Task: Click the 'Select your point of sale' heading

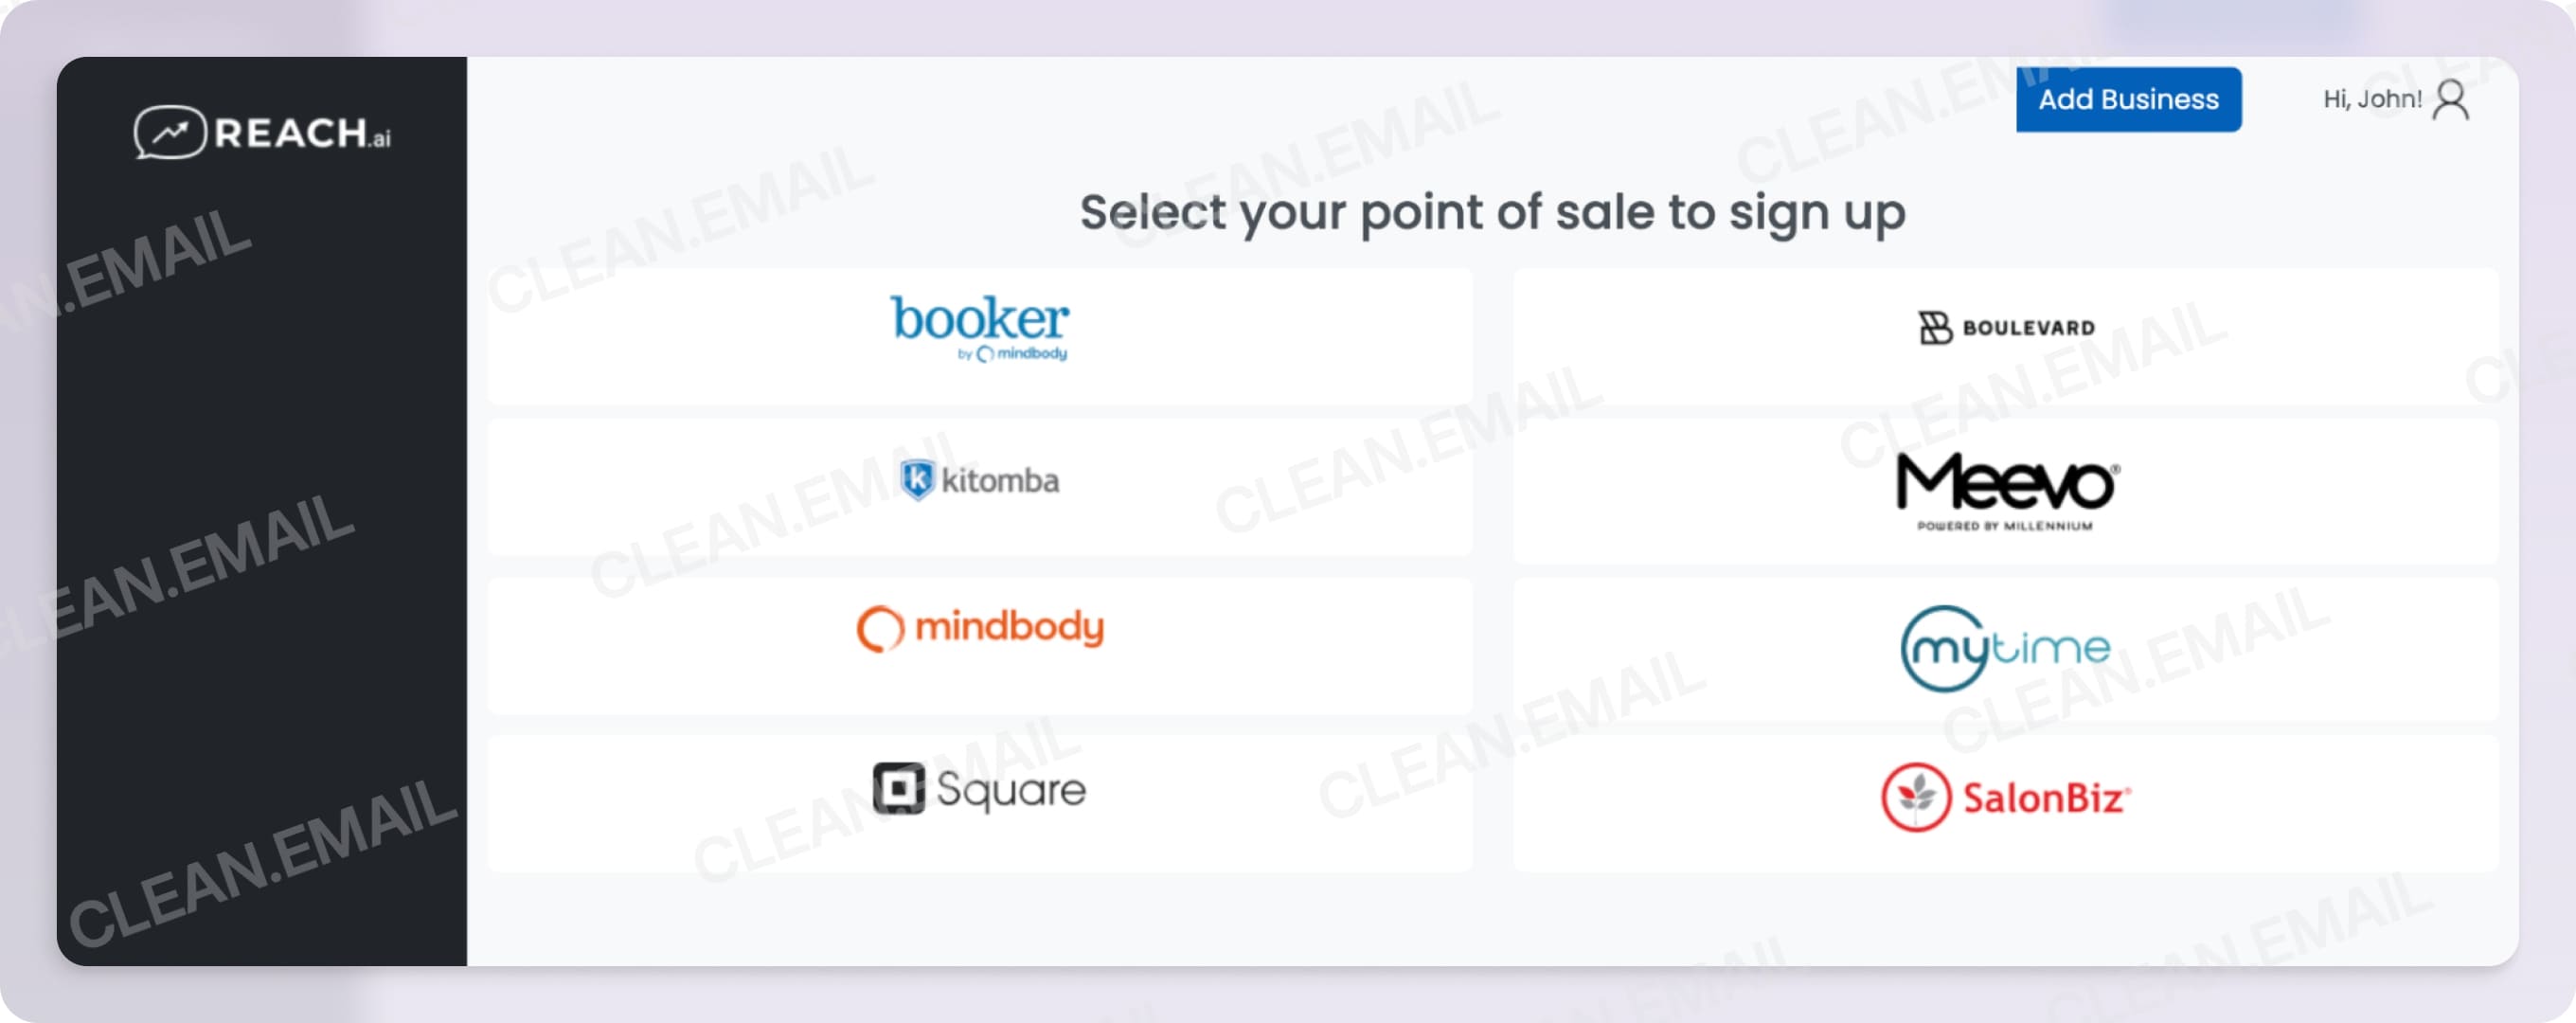Action: click(1492, 212)
